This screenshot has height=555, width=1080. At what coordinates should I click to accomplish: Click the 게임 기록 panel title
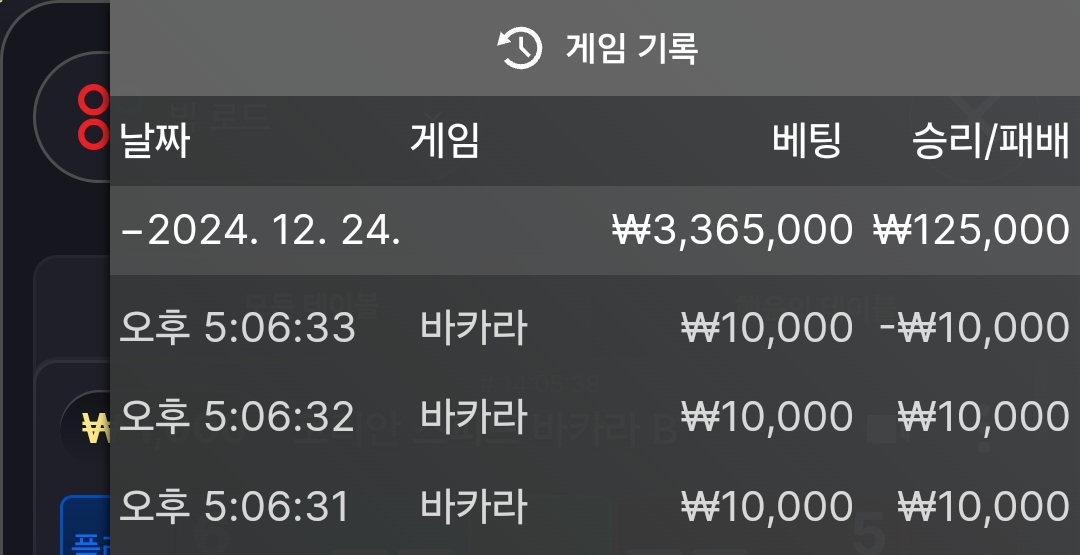632,48
